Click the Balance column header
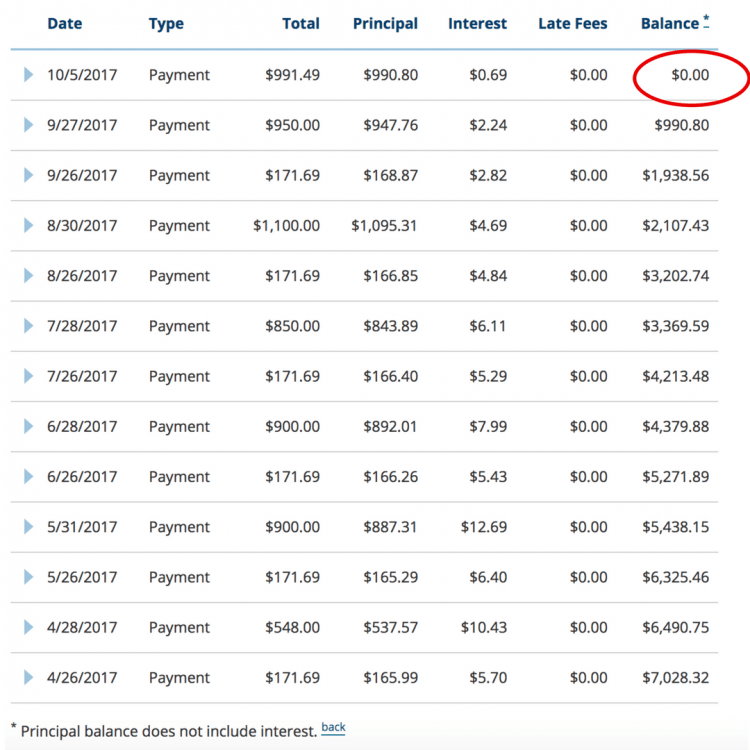This screenshot has height=750, width=750. (x=669, y=23)
